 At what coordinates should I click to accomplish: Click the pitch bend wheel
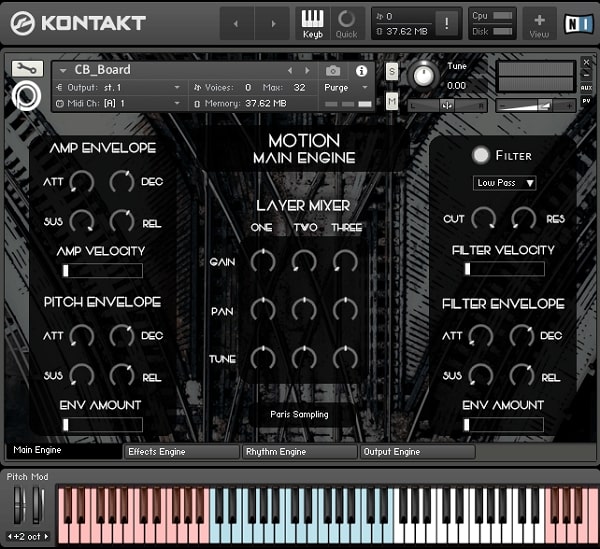point(19,505)
